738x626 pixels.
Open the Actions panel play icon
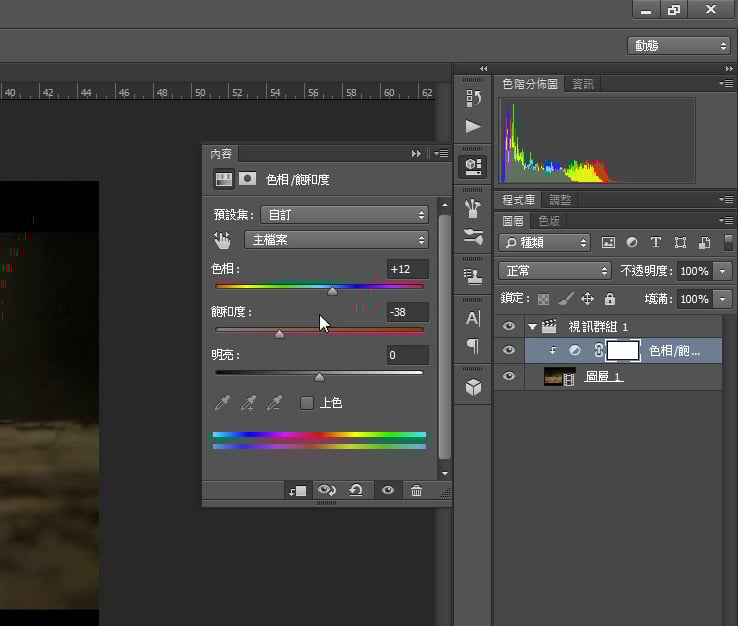473,127
